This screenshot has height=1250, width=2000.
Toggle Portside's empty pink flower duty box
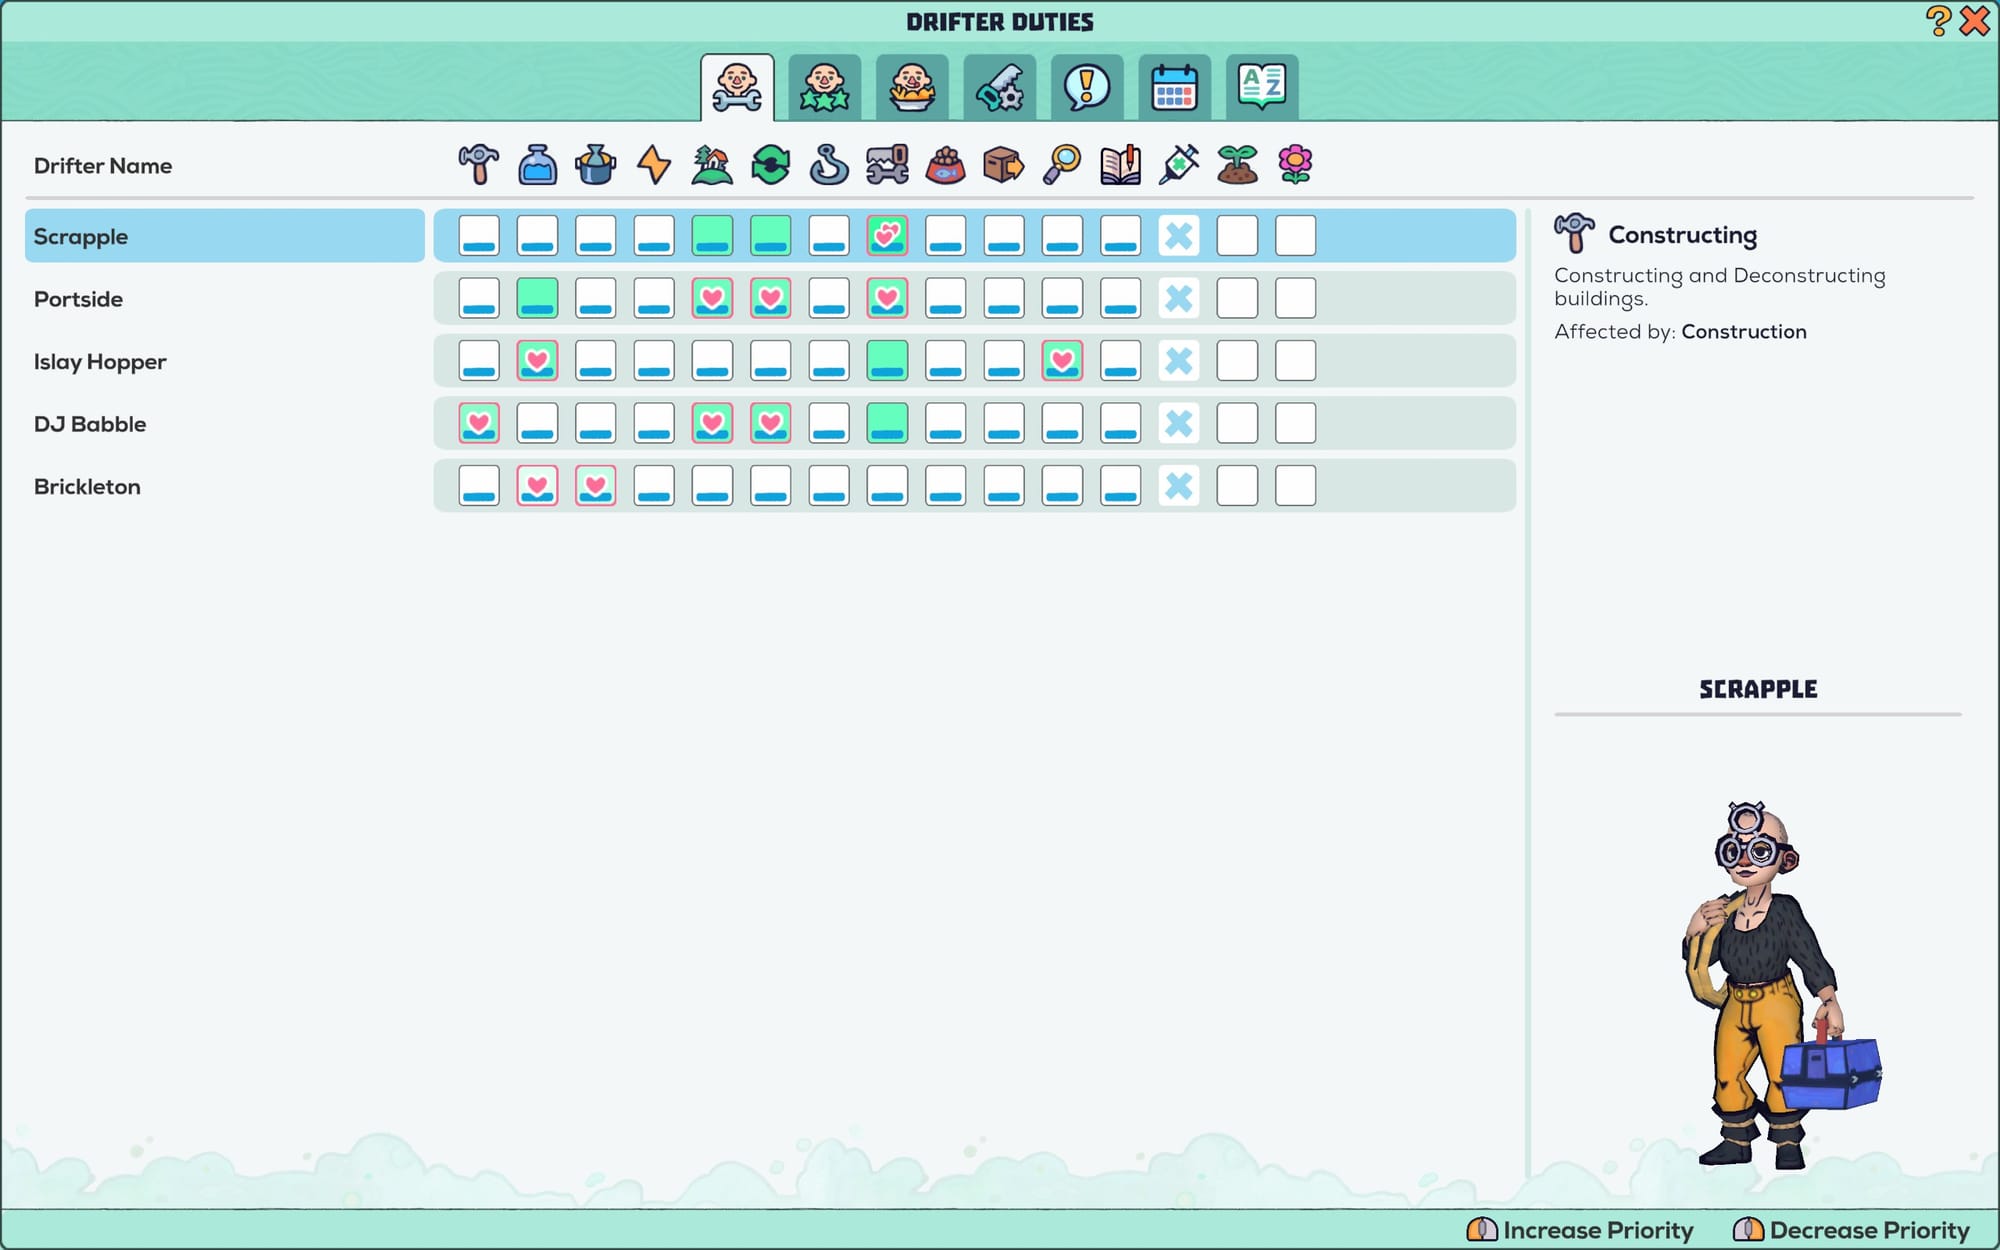click(1295, 298)
